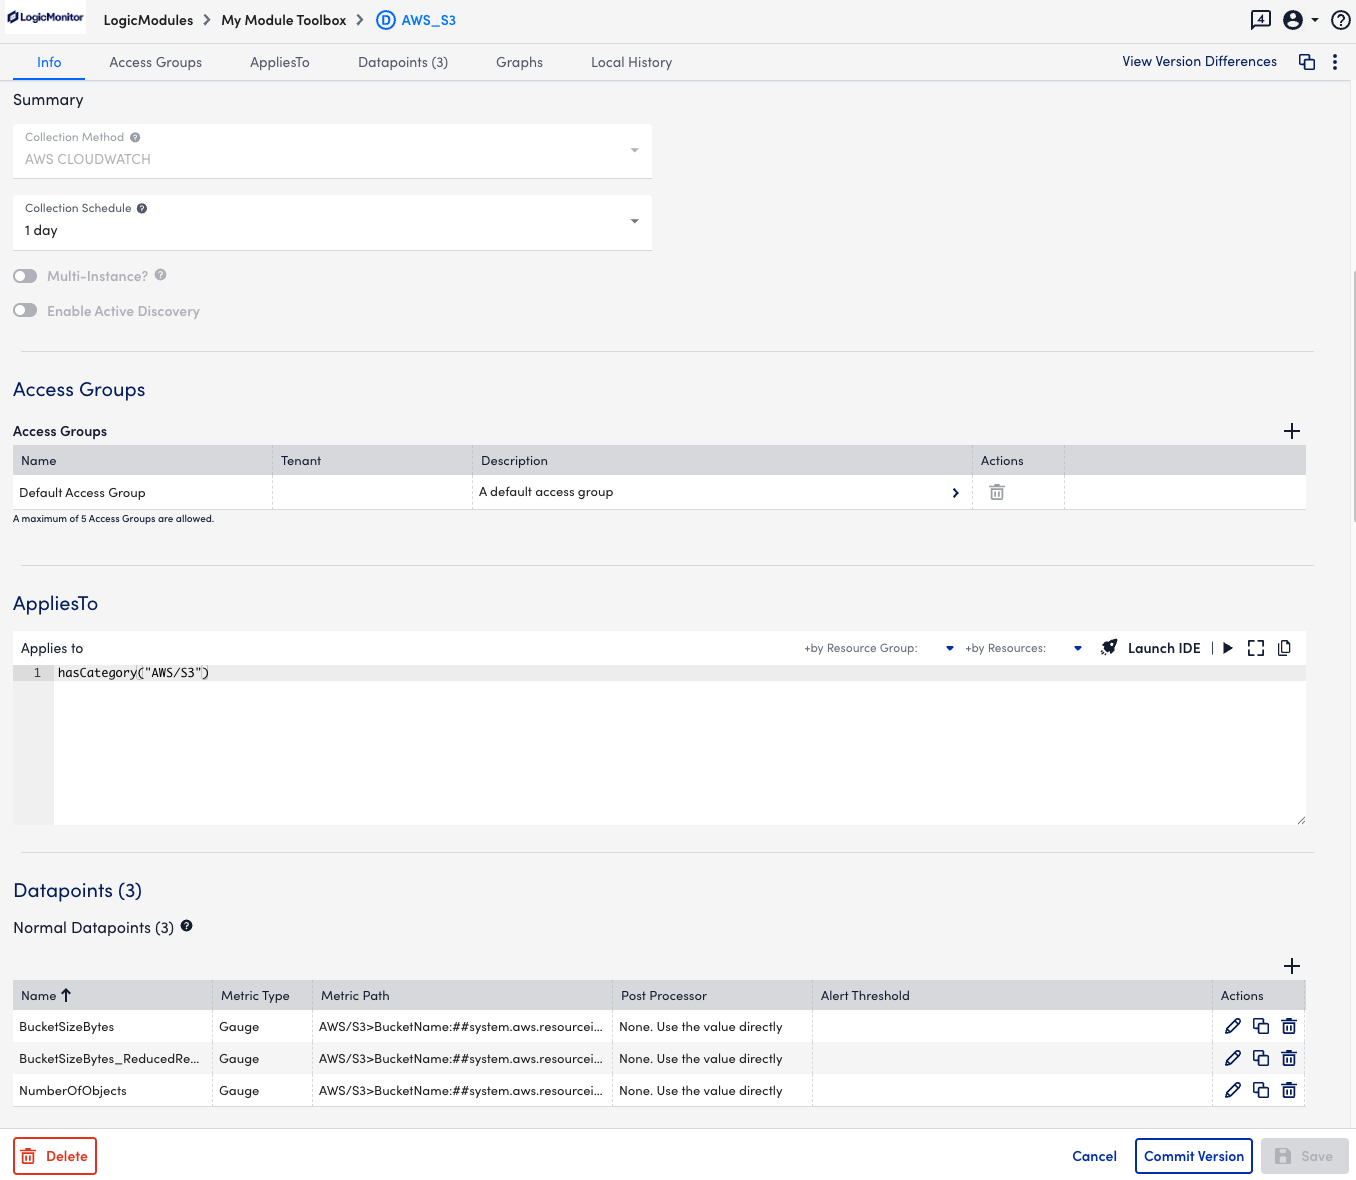Run the AppliesTo test play icon
1356x1180 pixels.
tap(1228, 648)
